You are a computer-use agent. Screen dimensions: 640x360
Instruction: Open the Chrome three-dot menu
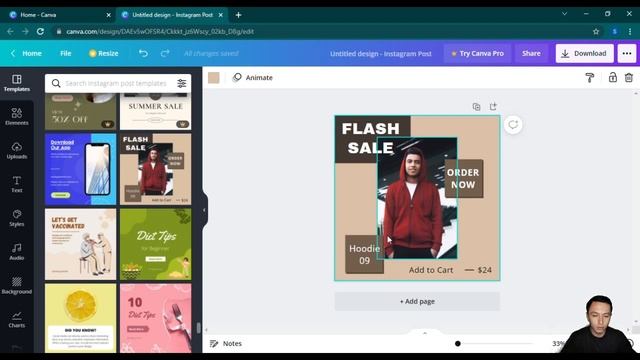[x=630, y=31]
